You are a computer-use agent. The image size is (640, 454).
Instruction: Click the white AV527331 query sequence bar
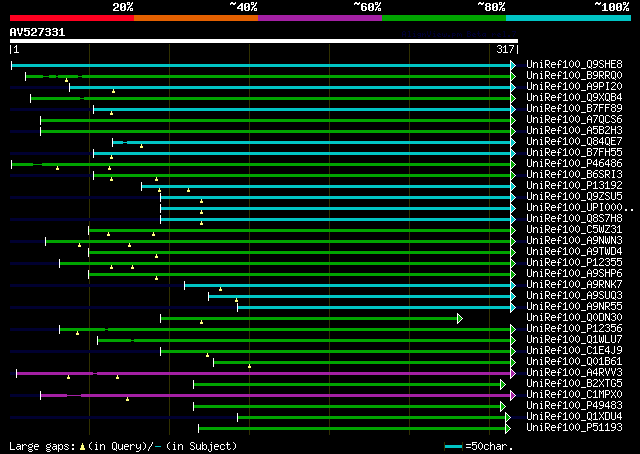tap(264, 41)
